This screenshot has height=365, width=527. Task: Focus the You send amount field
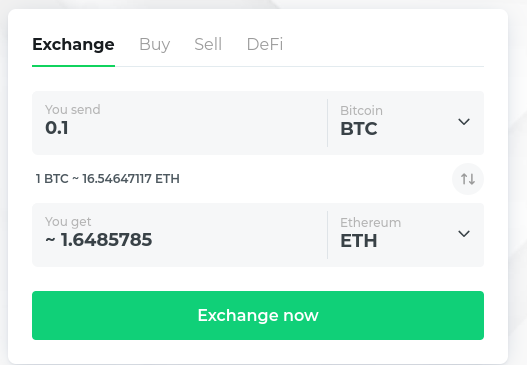point(180,123)
